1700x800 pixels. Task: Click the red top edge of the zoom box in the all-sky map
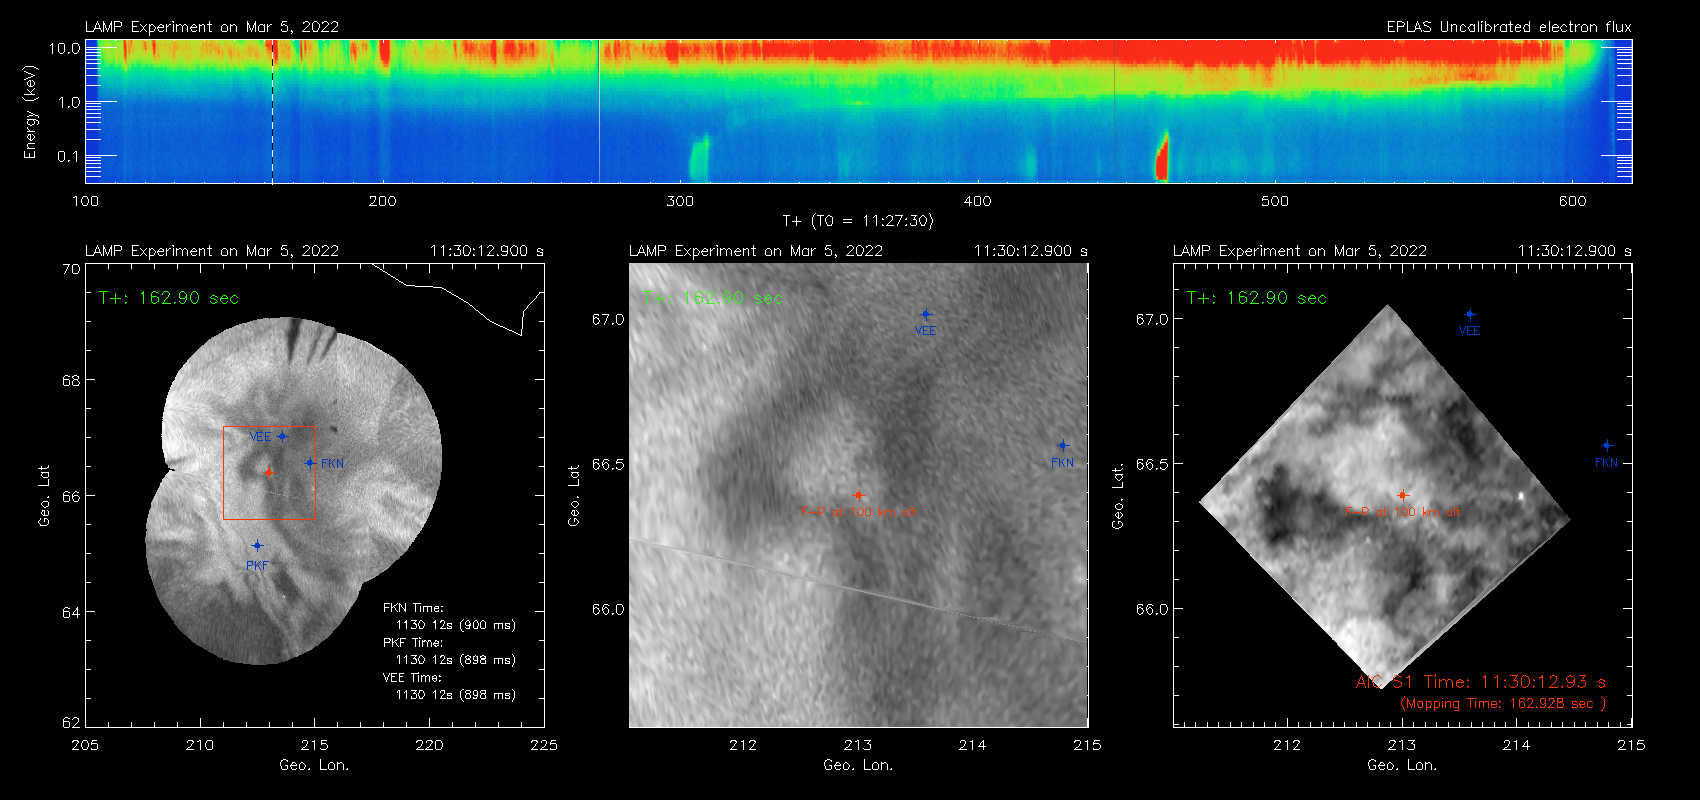click(268, 427)
